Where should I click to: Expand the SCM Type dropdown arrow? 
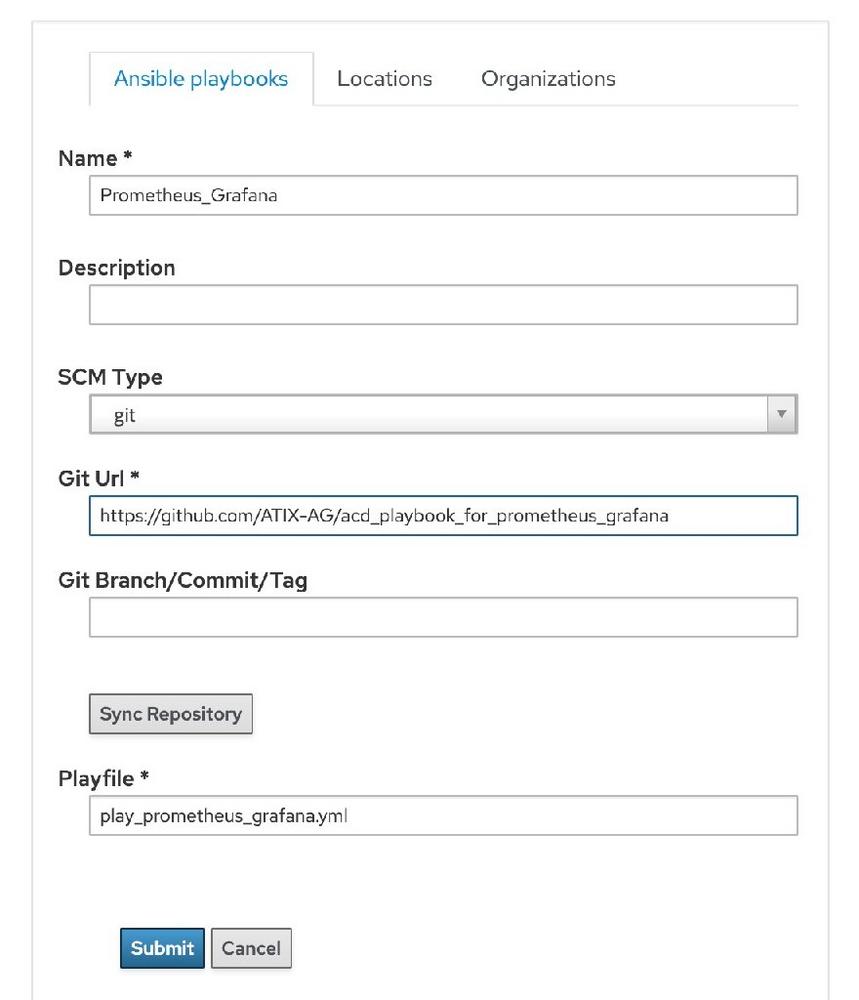point(781,414)
